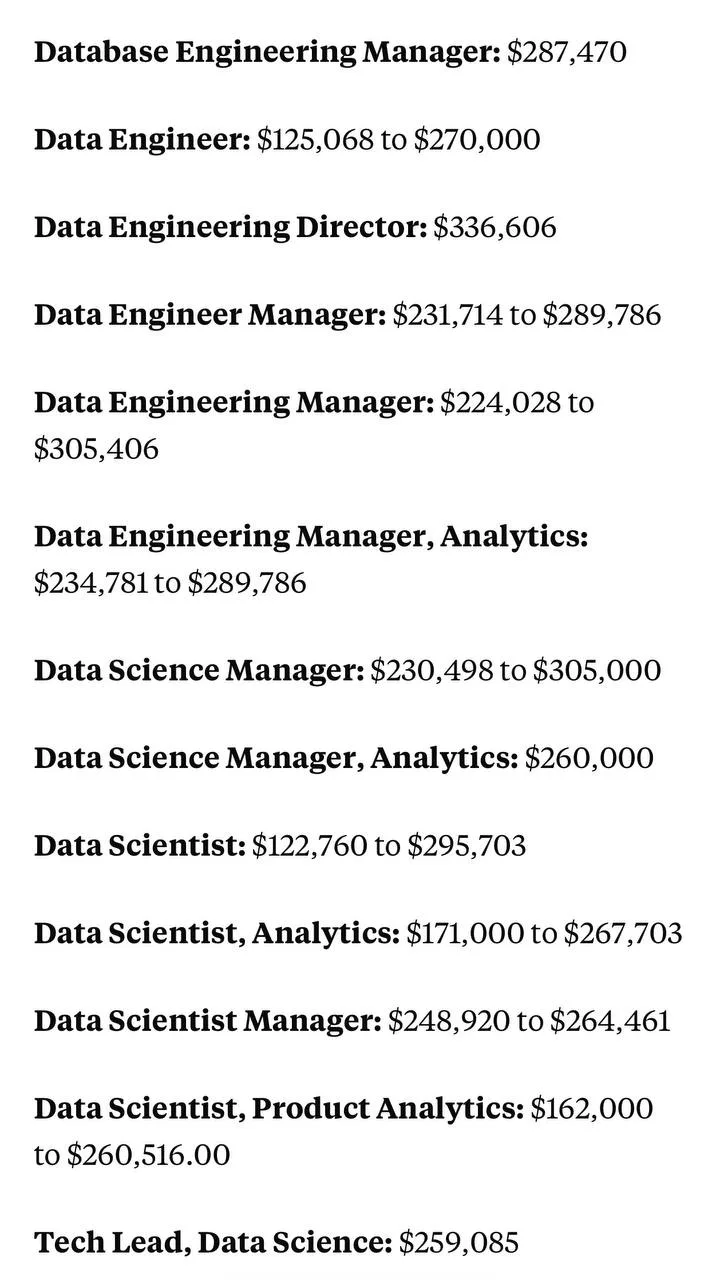Click the "Data Scientist Manager:" bold title
Screen dimensions: 712x1280
pos(207,1021)
